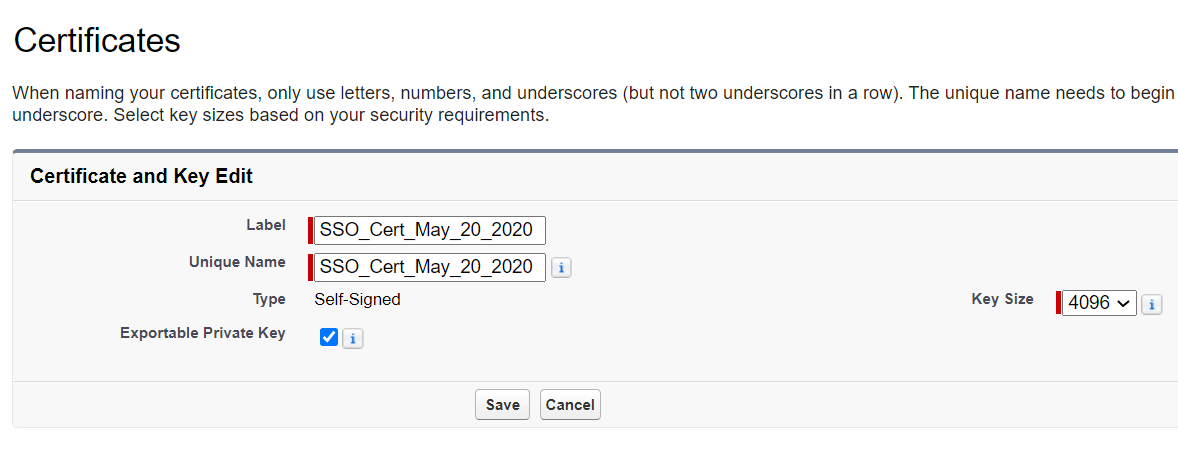Click the "Exportable Private Key" caption text
The image size is (1178, 449).
coord(203,333)
